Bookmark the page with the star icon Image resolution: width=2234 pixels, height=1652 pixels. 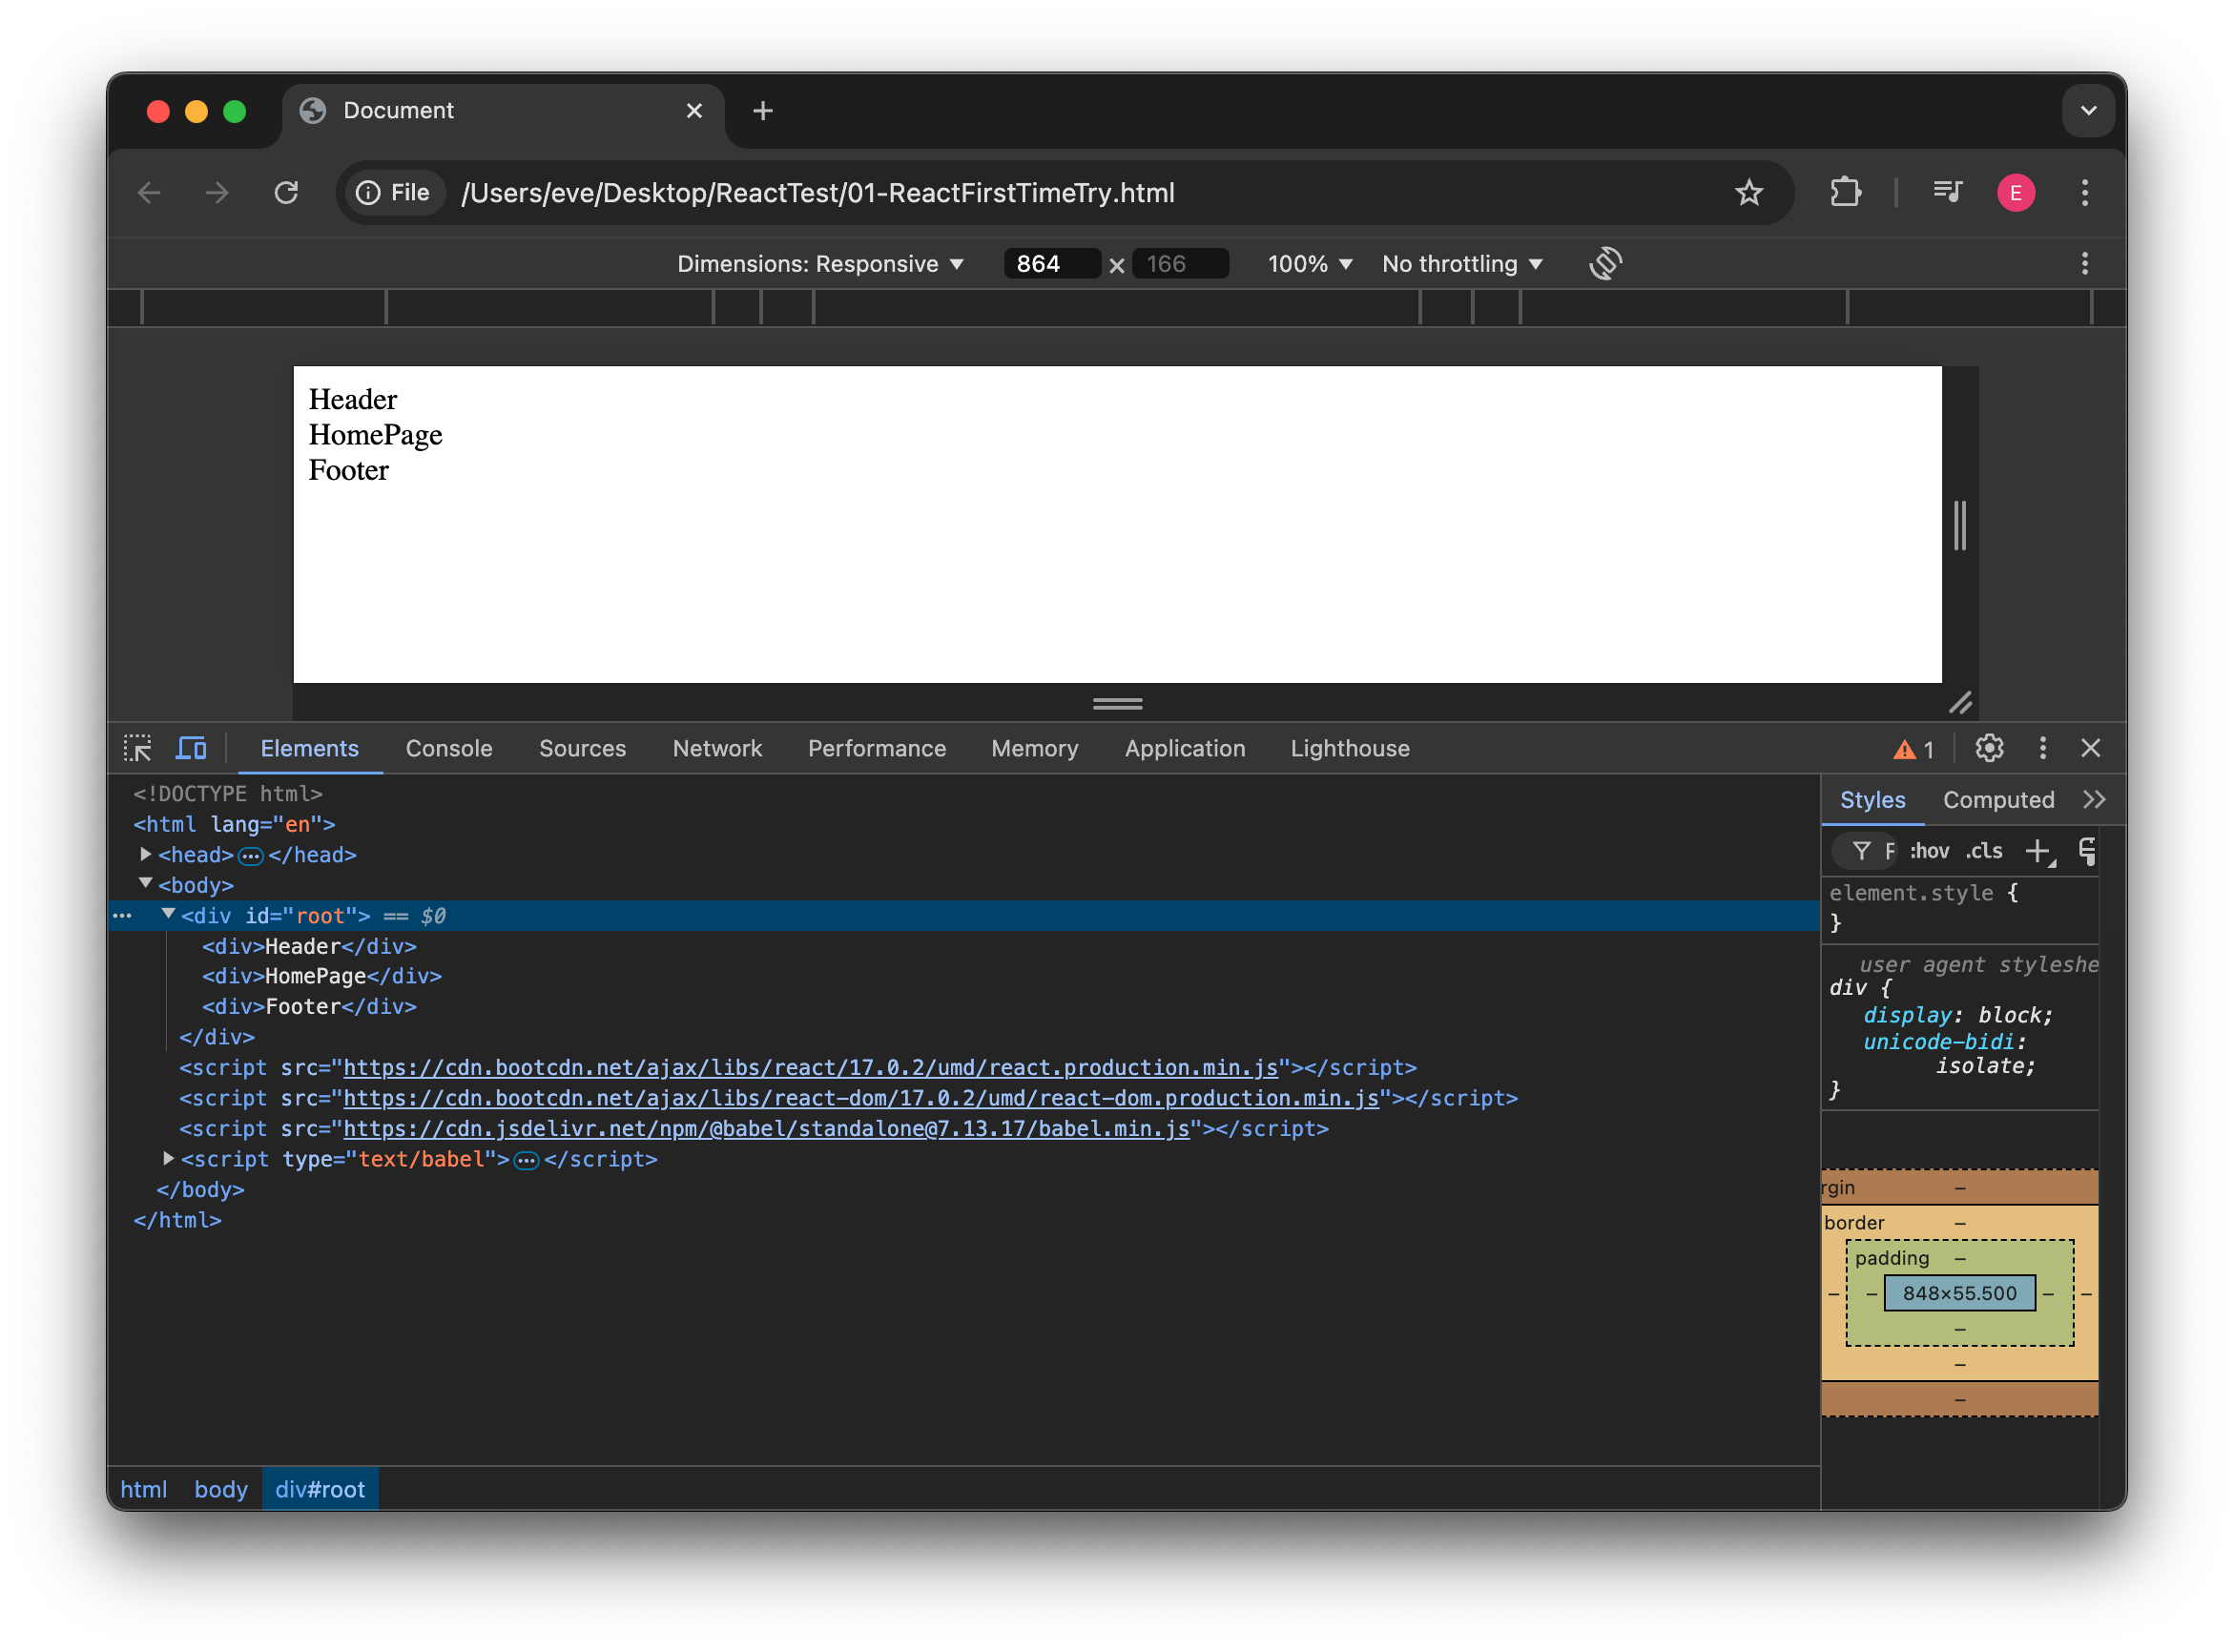pos(1749,192)
